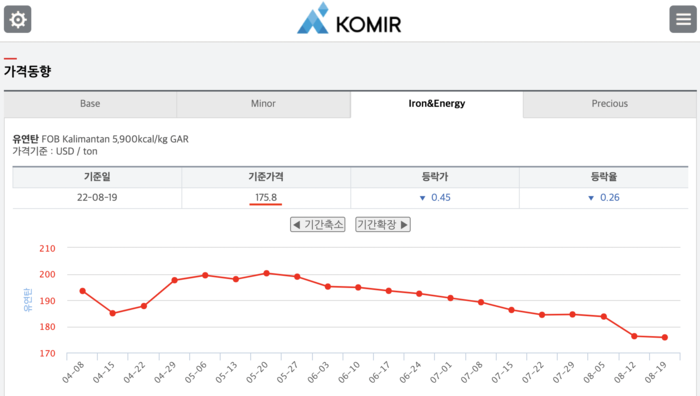The height and width of the screenshot is (396, 700).
Task: Click the KOMIR logo
Action: (349, 19)
